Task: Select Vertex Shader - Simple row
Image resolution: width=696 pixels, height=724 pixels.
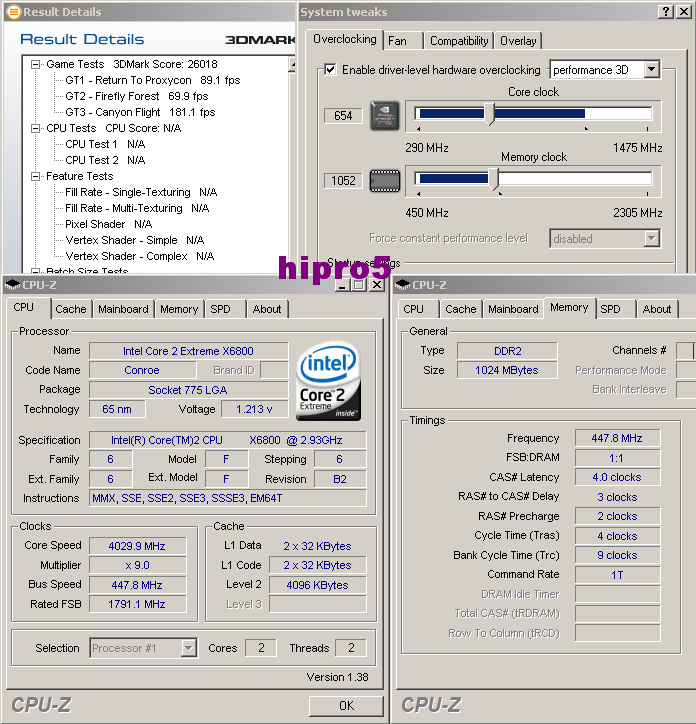Action: [135, 240]
